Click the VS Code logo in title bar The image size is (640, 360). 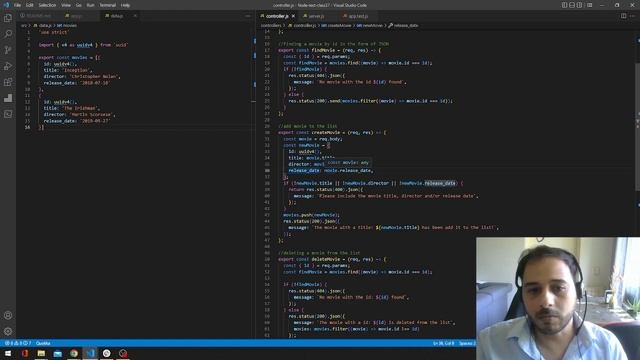tap(6, 5)
